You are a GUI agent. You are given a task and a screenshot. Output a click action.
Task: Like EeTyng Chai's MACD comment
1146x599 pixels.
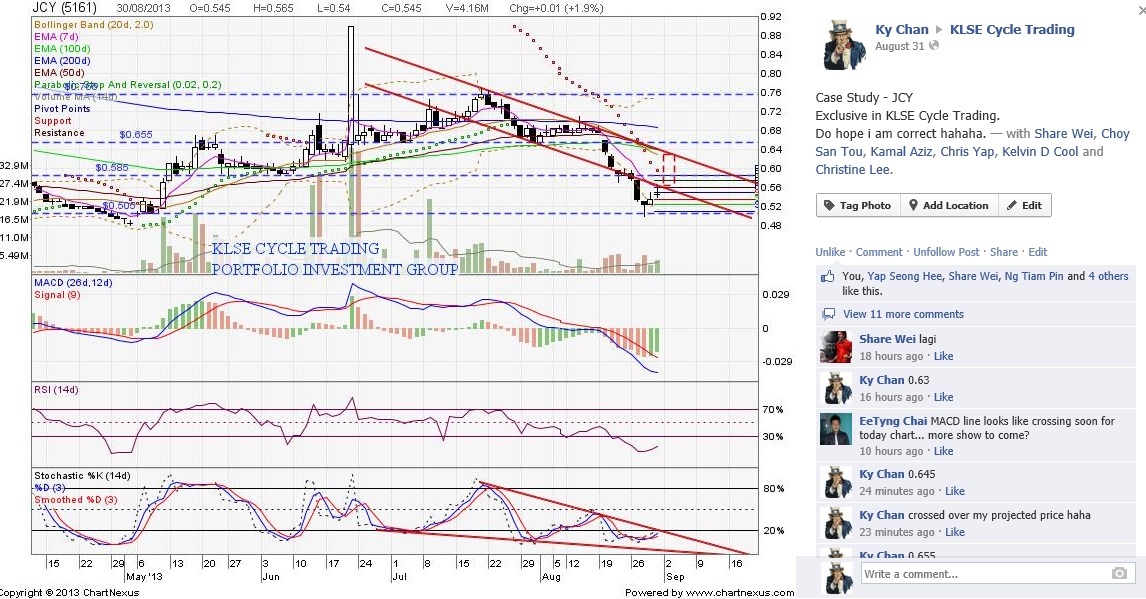pyautogui.click(x=944, y=451)
